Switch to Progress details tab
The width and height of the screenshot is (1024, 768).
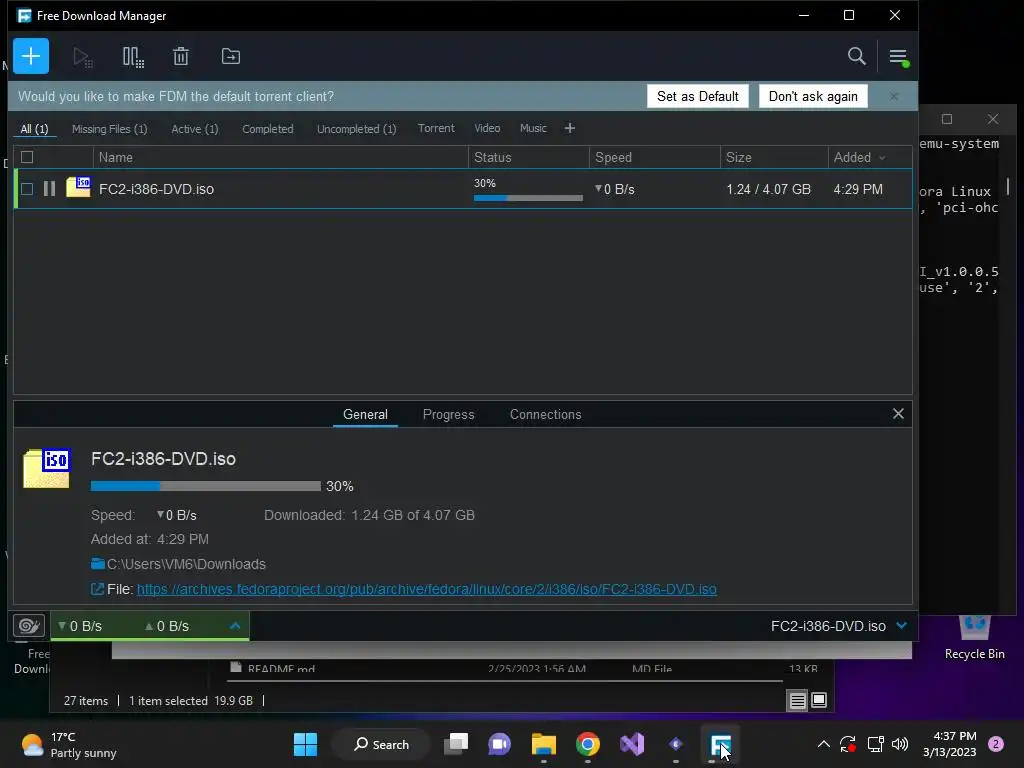pyautogui.click(x=449, y=414)
